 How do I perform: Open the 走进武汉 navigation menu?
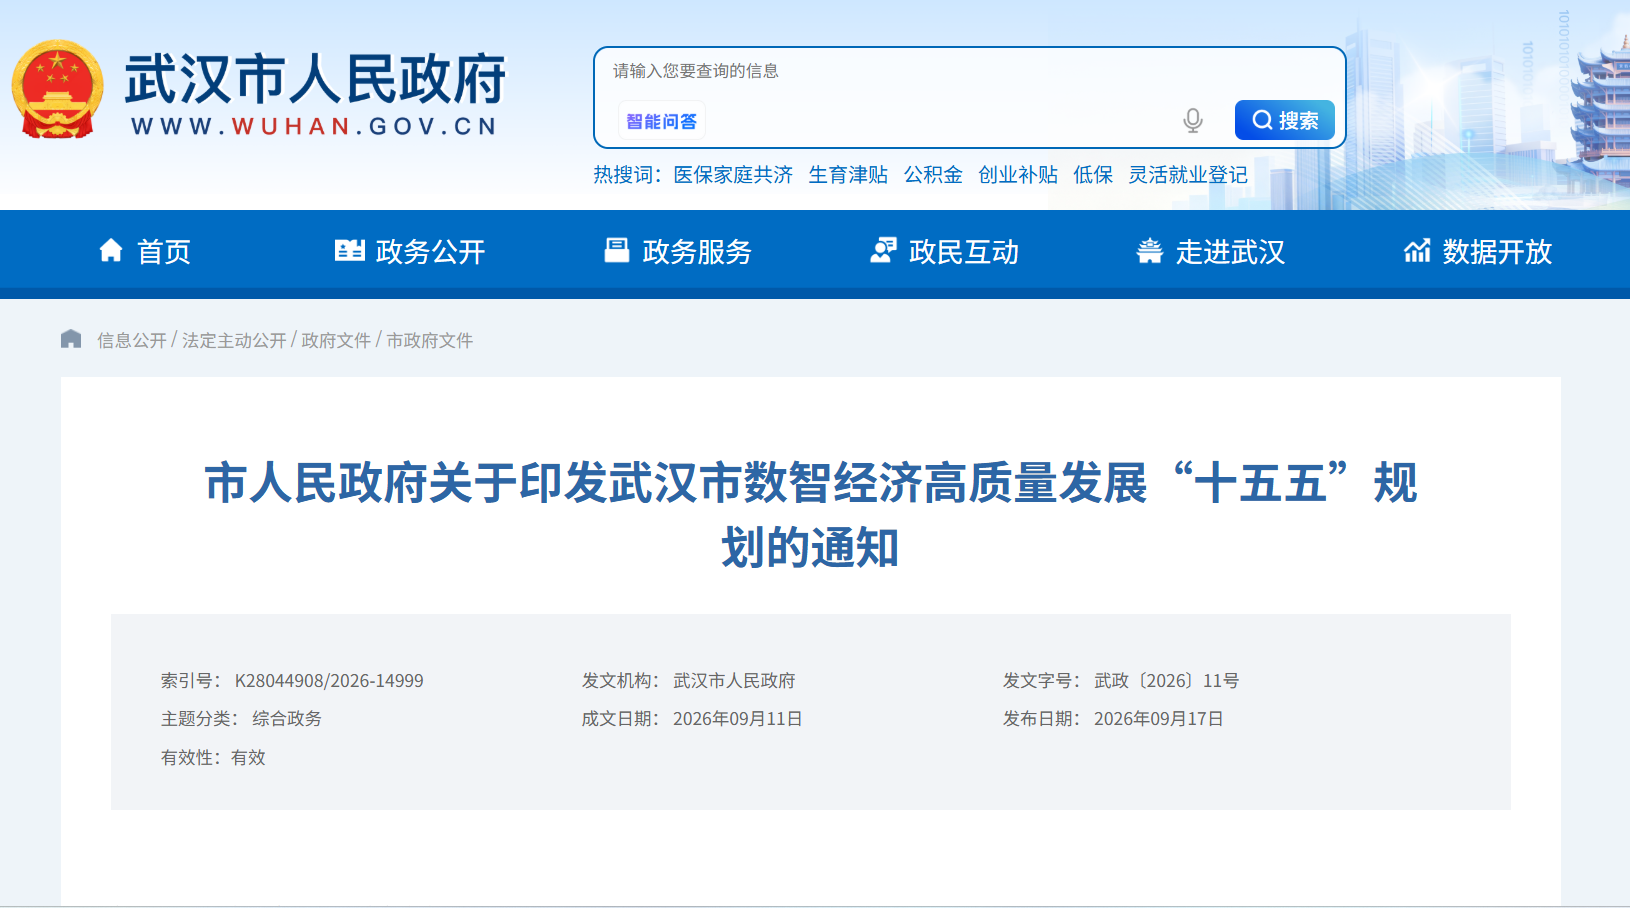coord(1211,251)
